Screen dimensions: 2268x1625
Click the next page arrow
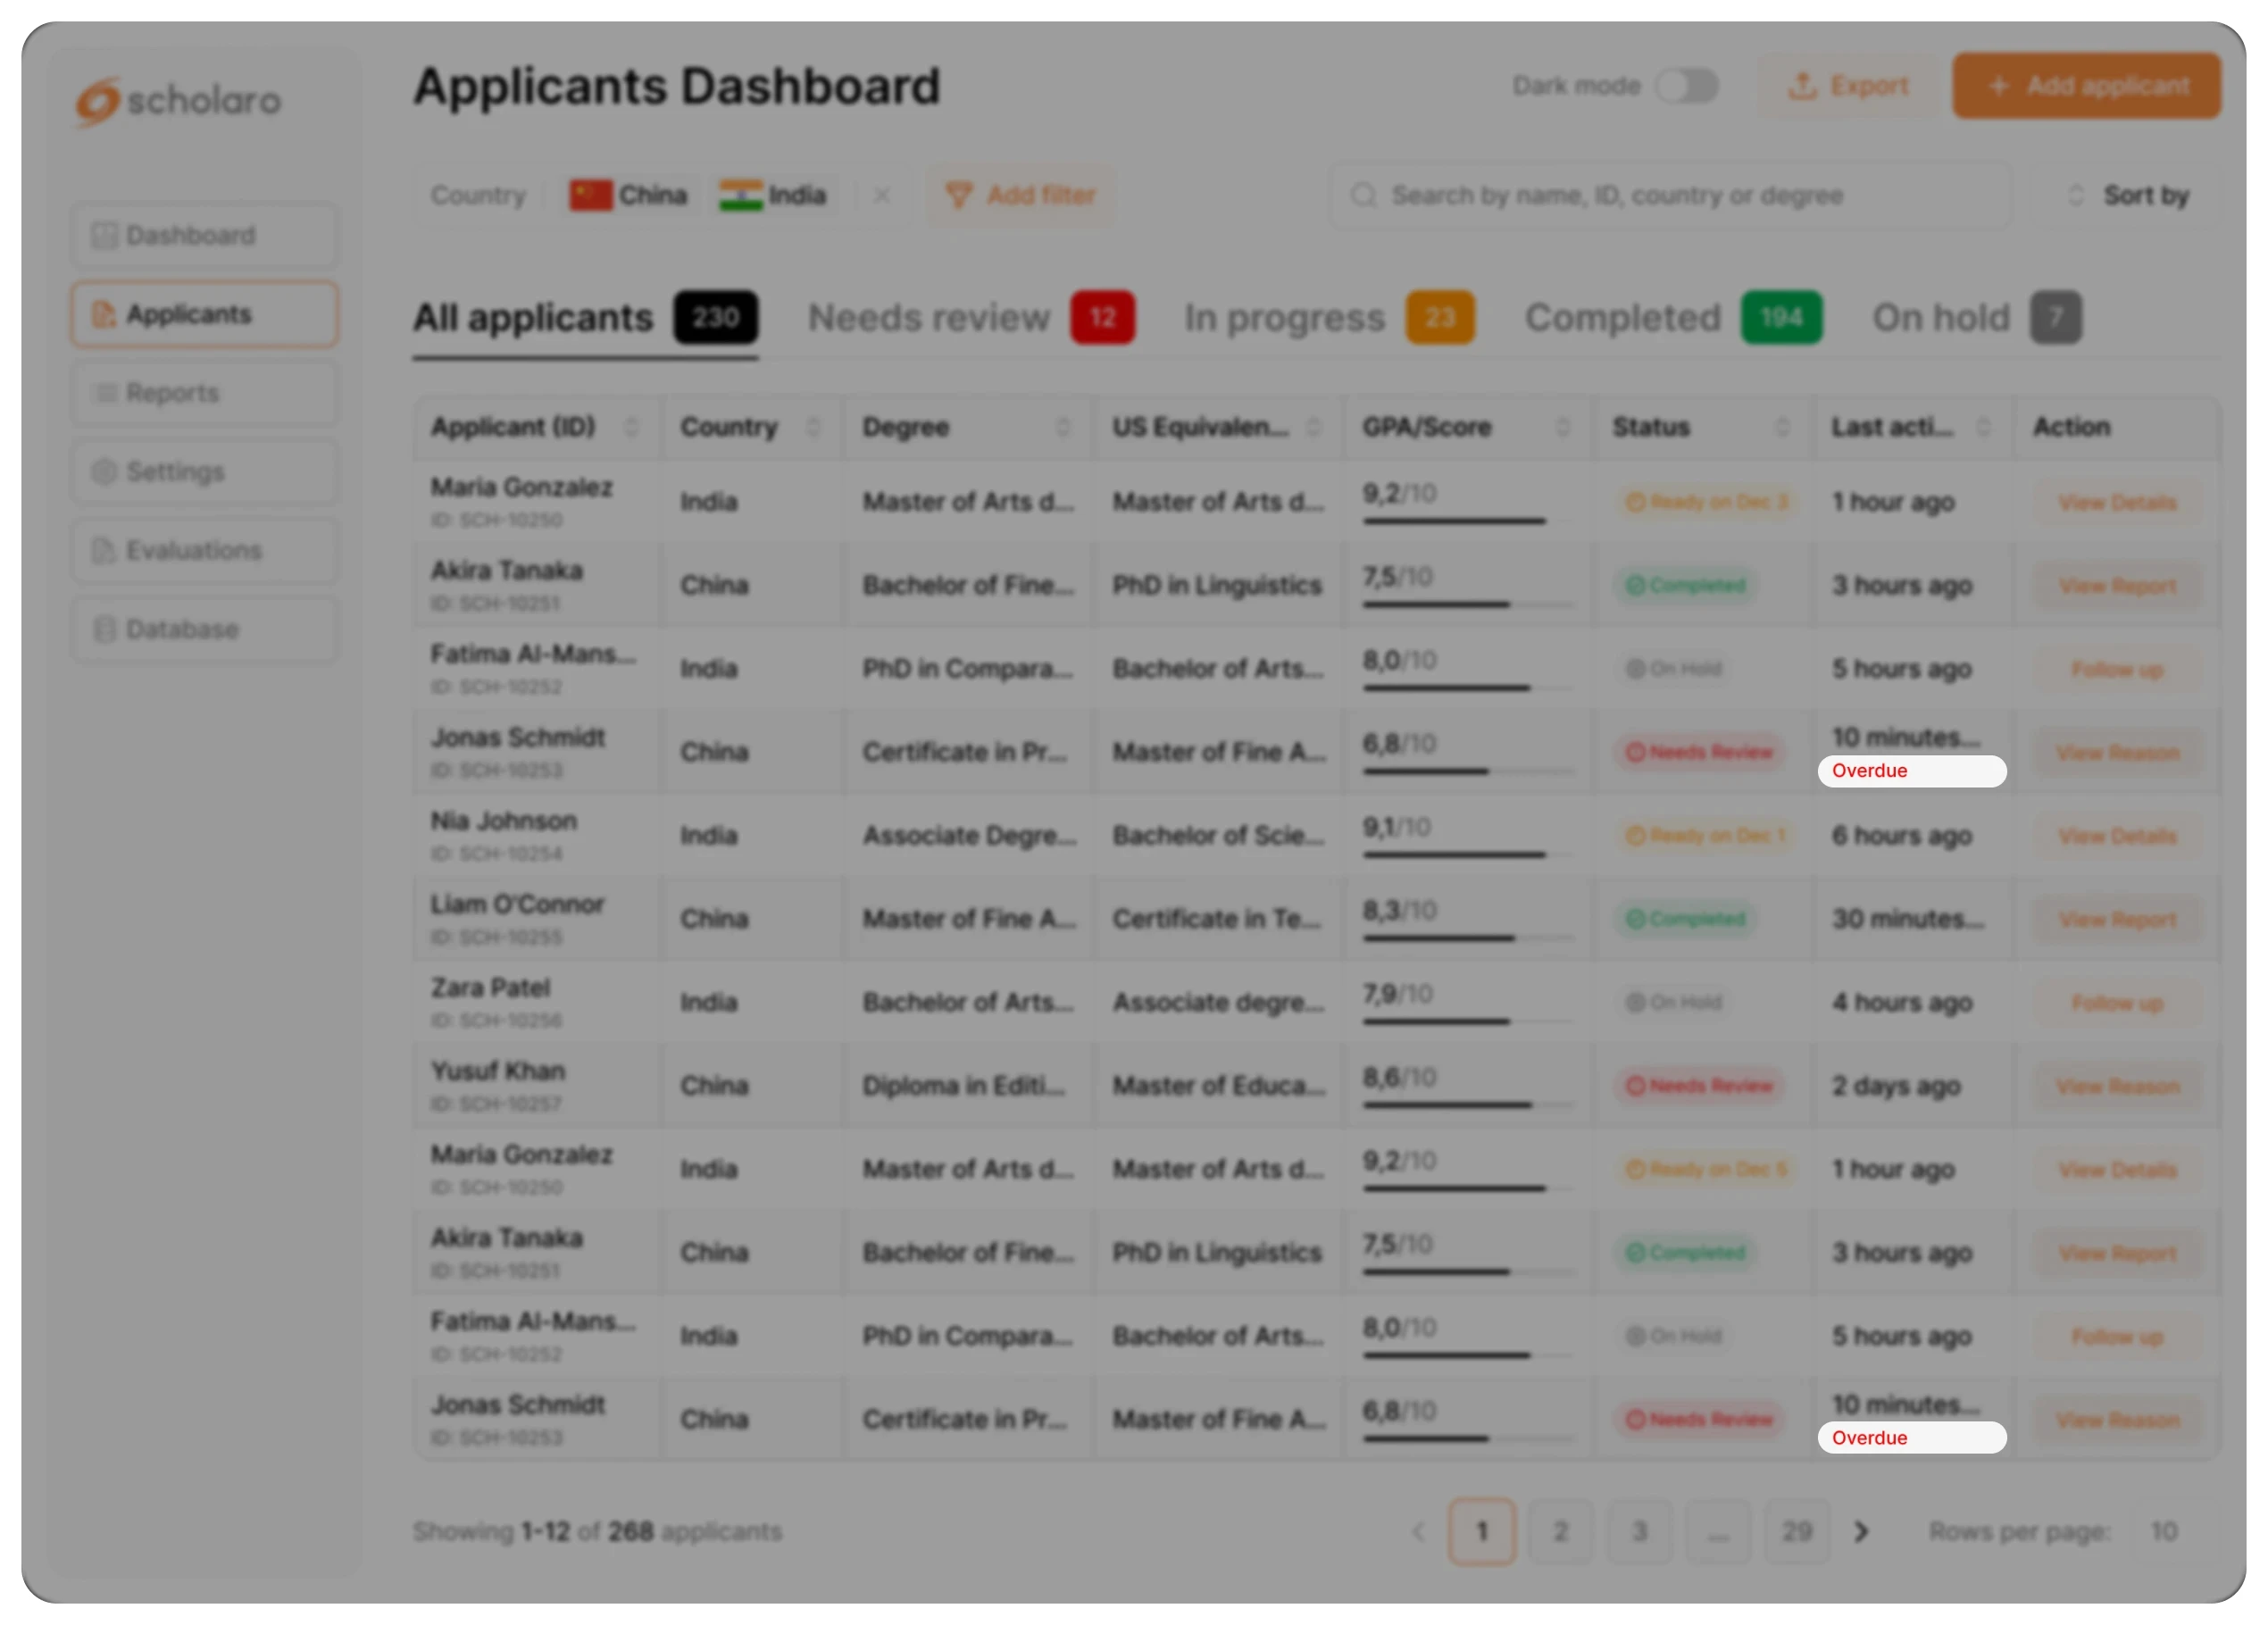click(1860, 1531)
